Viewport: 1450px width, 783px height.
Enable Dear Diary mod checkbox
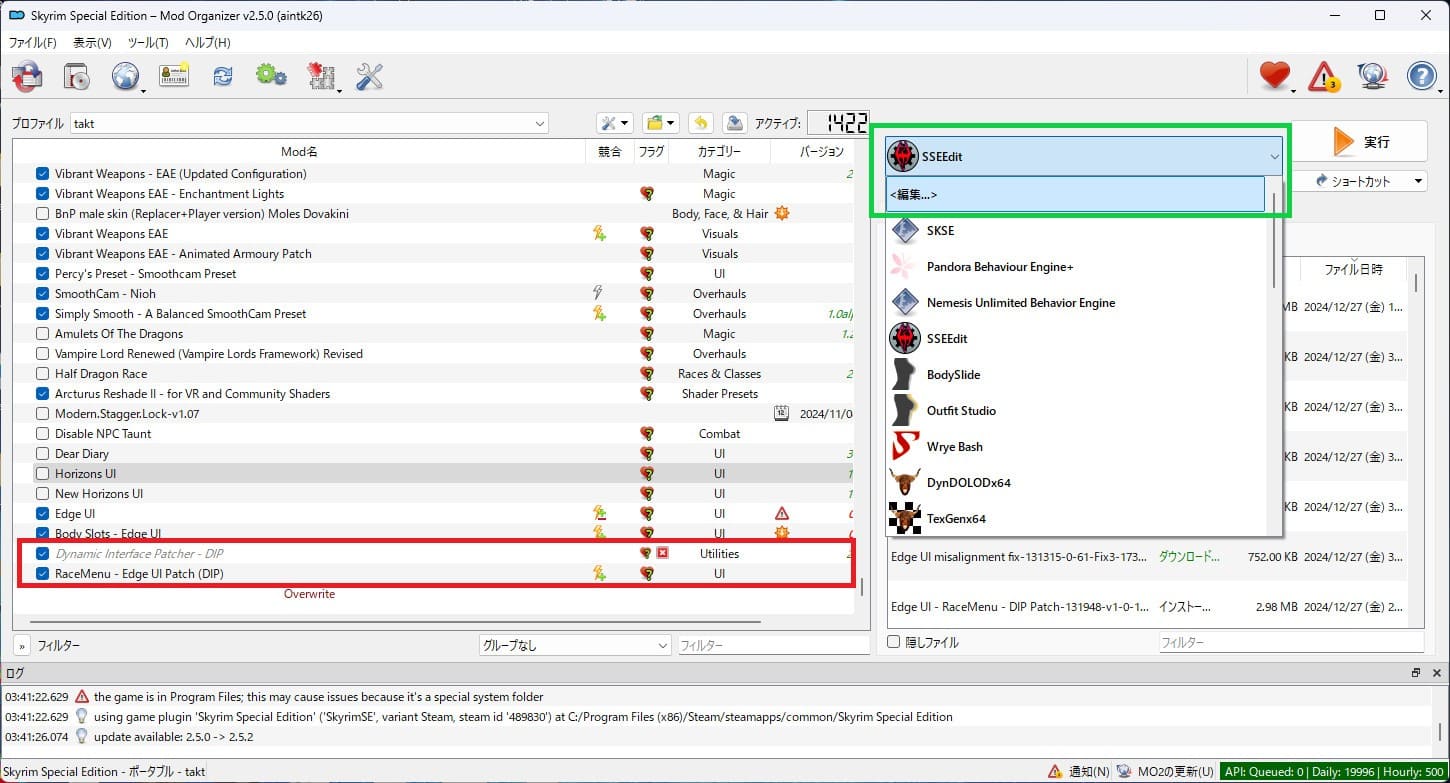tap(42, 454)
